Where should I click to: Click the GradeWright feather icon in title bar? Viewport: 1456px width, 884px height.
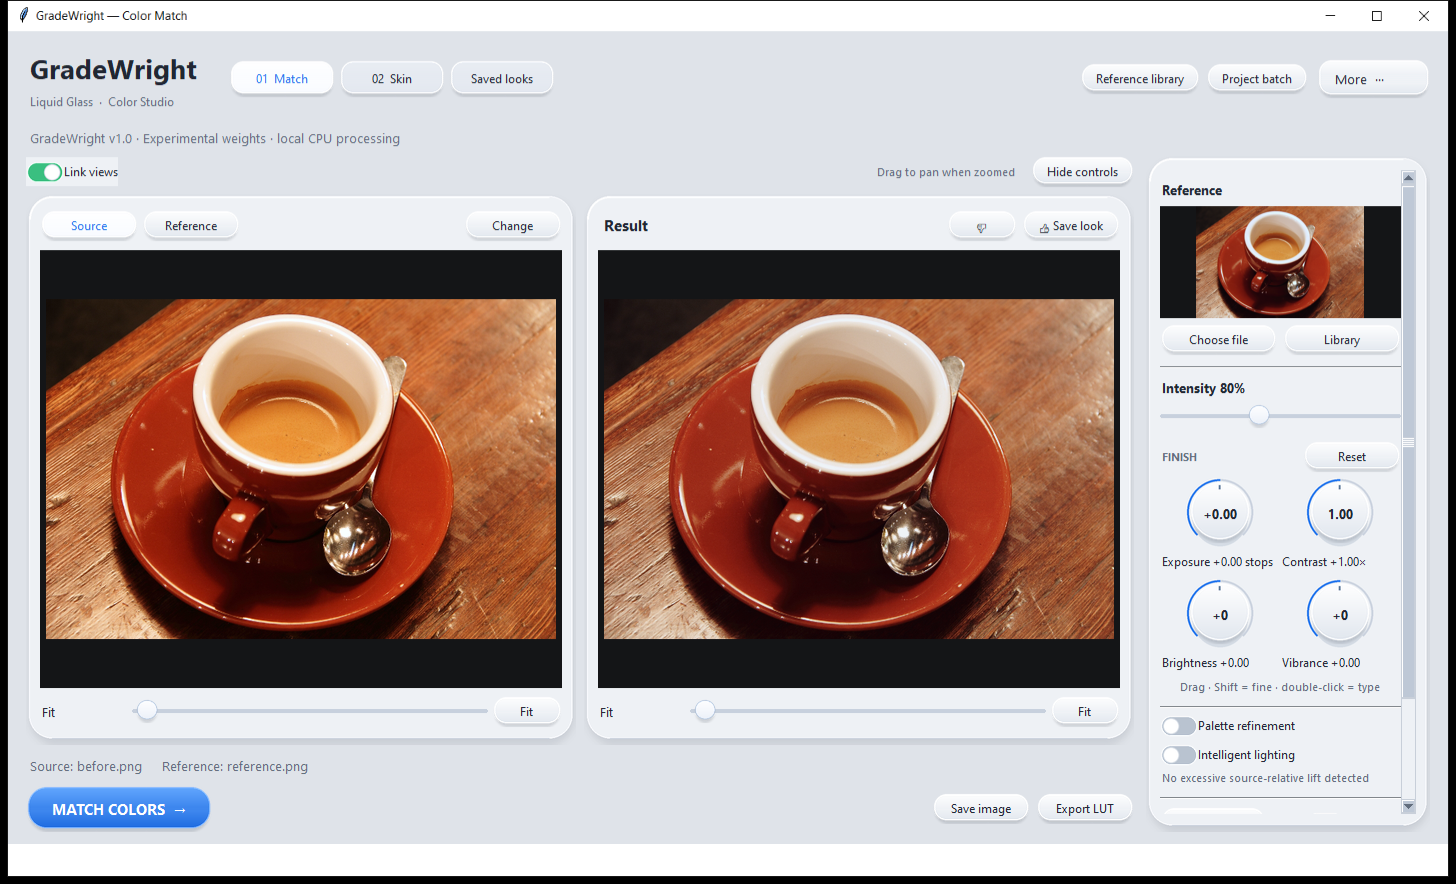pyautogui.click(x=24, y=15)
